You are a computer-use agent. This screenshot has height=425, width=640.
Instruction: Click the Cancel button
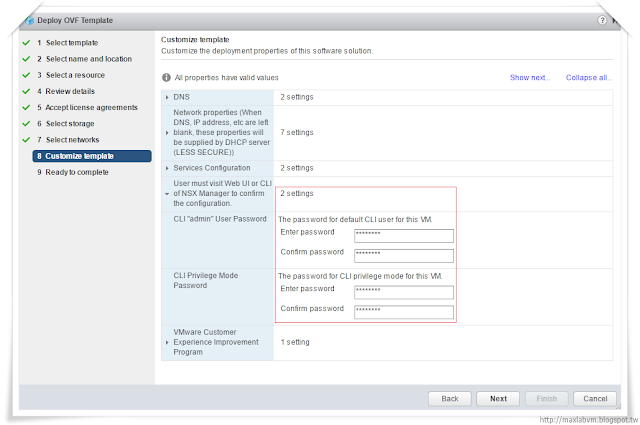click(x=595, y=398)
